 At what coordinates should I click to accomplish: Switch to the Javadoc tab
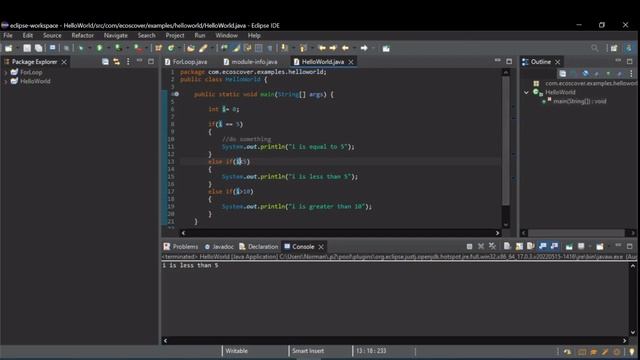point(219,247)
